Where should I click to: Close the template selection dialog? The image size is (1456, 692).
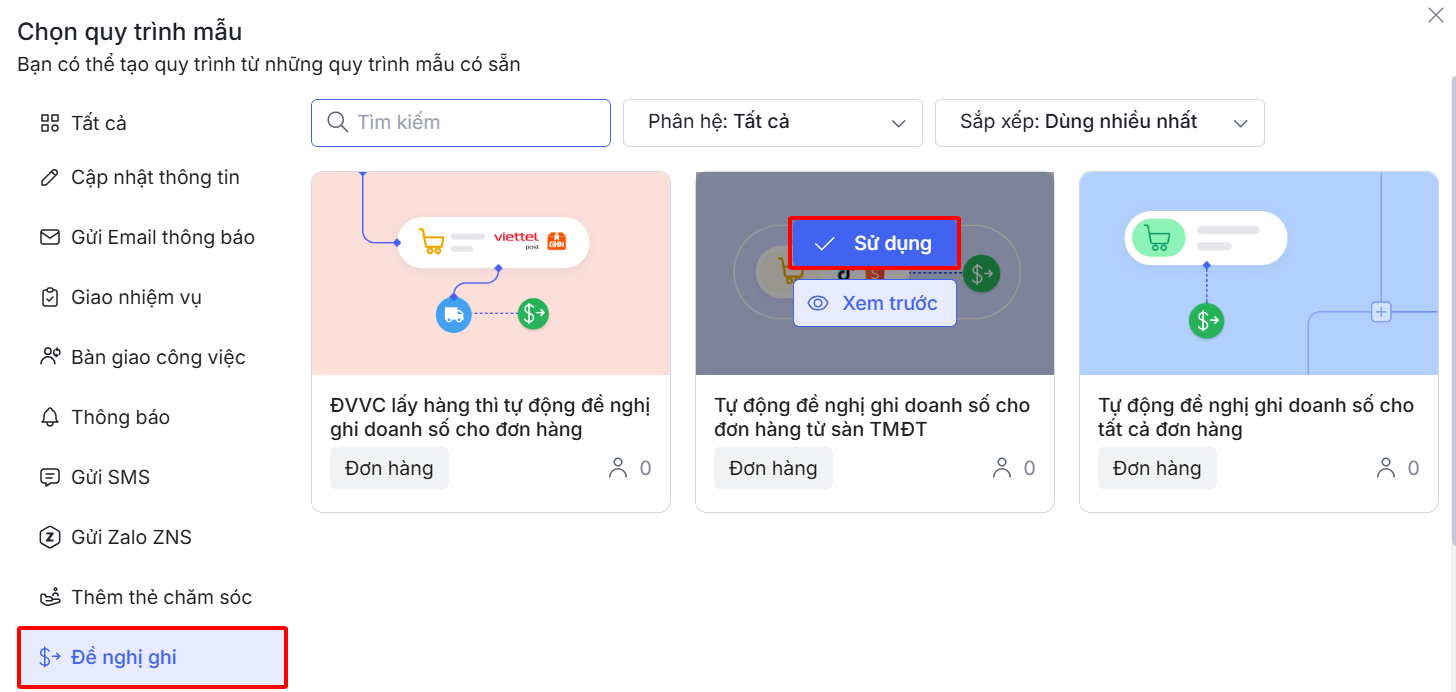click(x=1436, y=15)
